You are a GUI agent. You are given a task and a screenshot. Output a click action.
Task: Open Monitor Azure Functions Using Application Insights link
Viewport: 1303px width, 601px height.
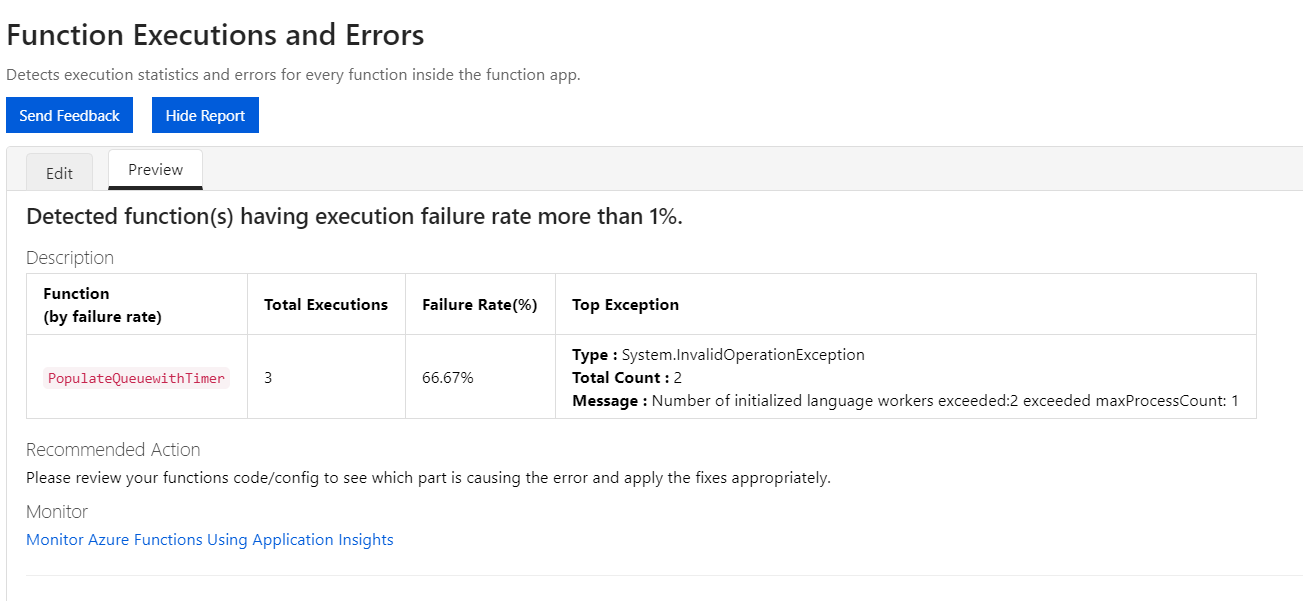coord(209,539)
